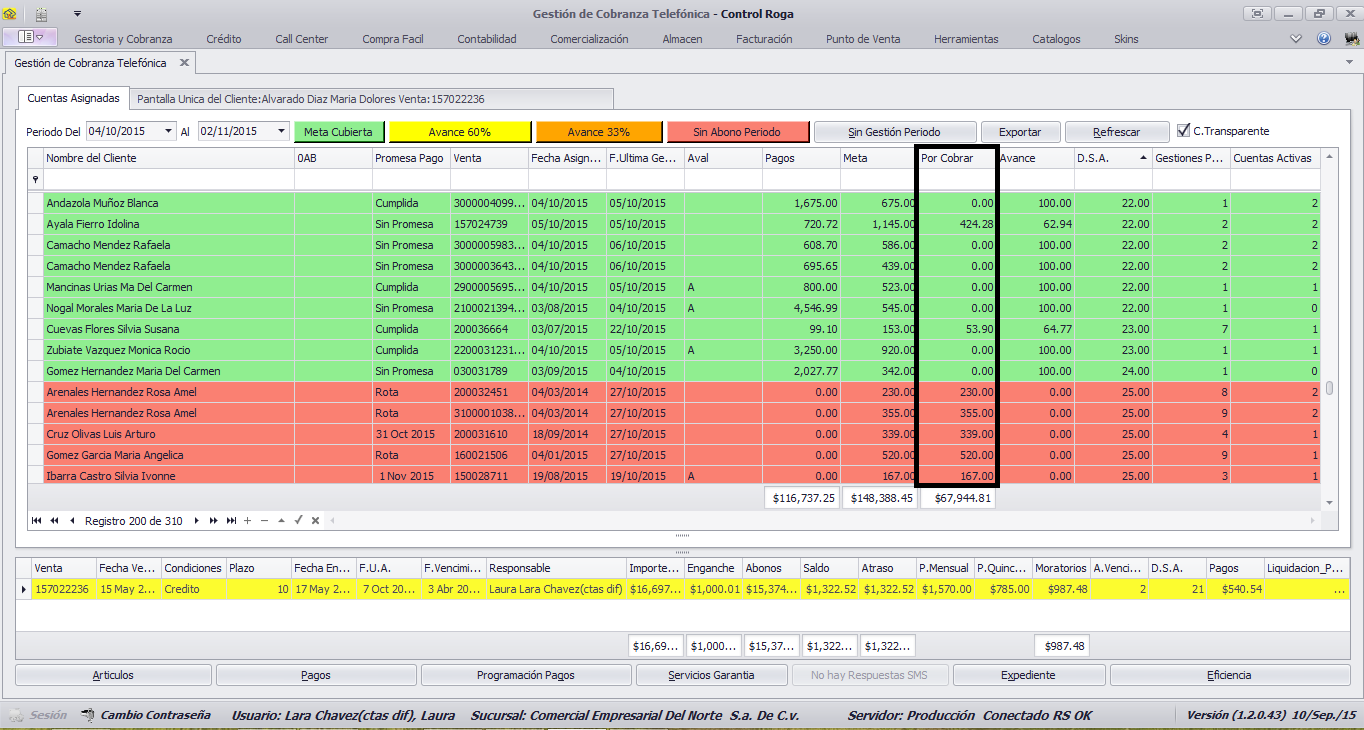
Task: Click the yellow Avance 60% filter
Action: tap(459, 132)
